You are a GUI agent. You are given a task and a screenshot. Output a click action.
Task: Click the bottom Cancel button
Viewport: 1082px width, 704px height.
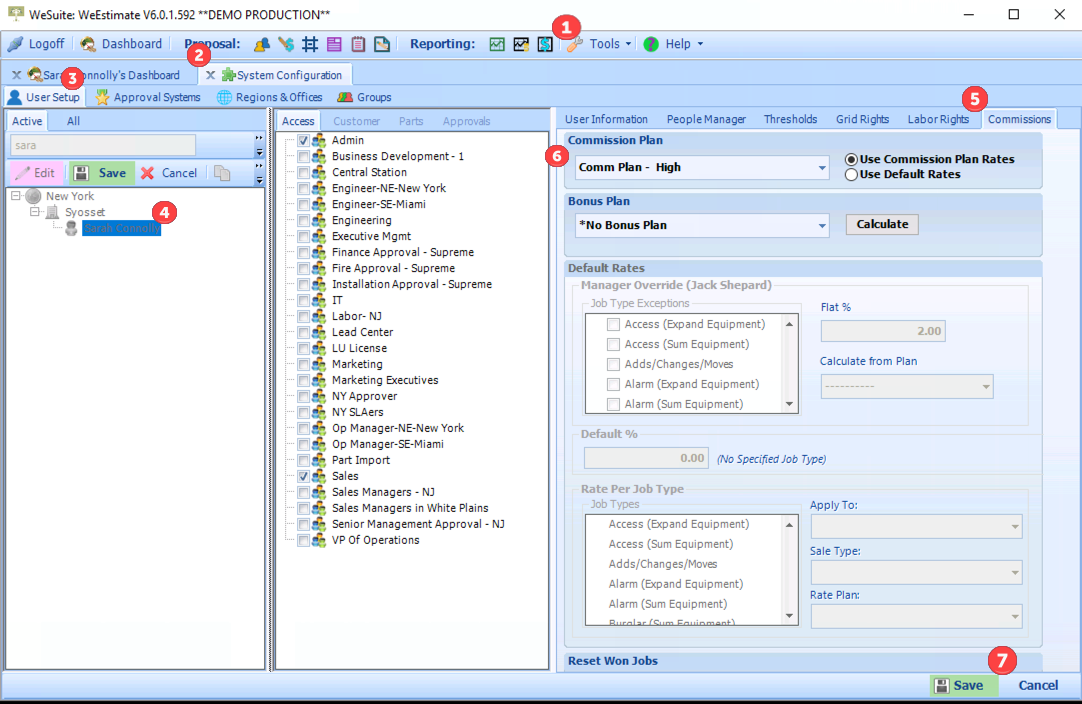click(x=1038, y=685)
